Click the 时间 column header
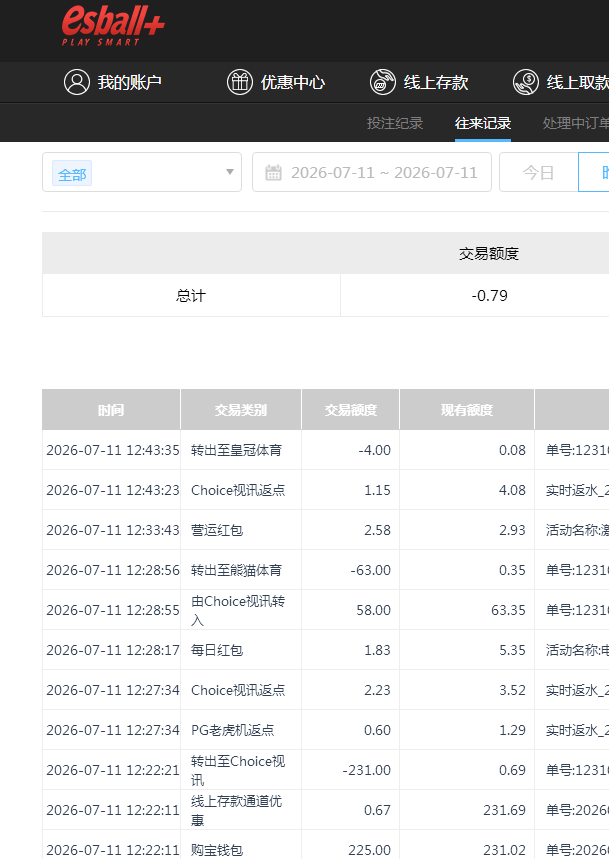Screen dimensions: 609x859 click(x=111, y=410)
